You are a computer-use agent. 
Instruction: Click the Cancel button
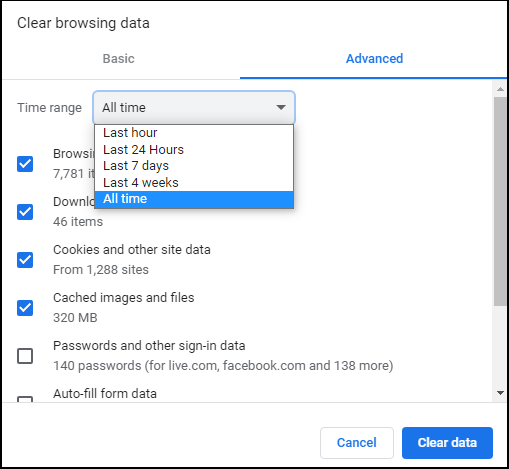coord(357,443)
